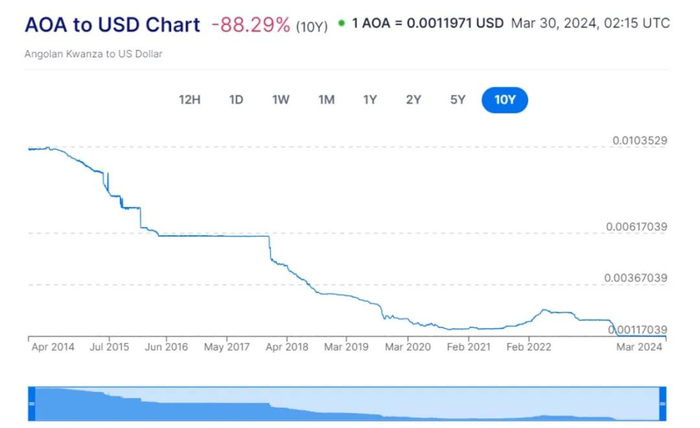Switch chart to 1D range
The image size is (700, 428).
click(x=236, y=99)
